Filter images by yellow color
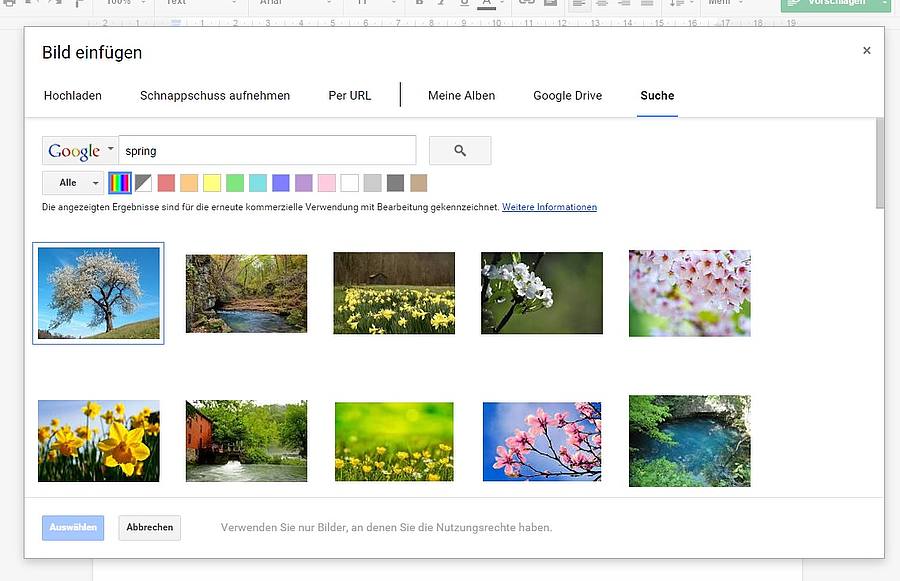The width and height of the screenshot is (900, 581). point(212,183)
